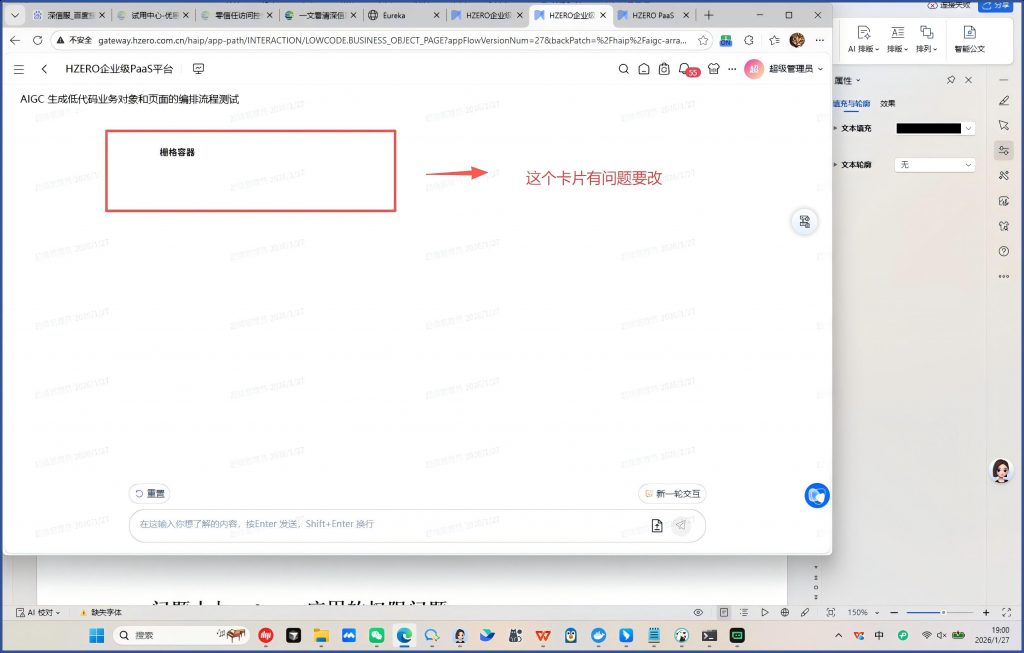
Task: Open the 文本轮廓 dropdown showing 无
Action: point(935,164)
